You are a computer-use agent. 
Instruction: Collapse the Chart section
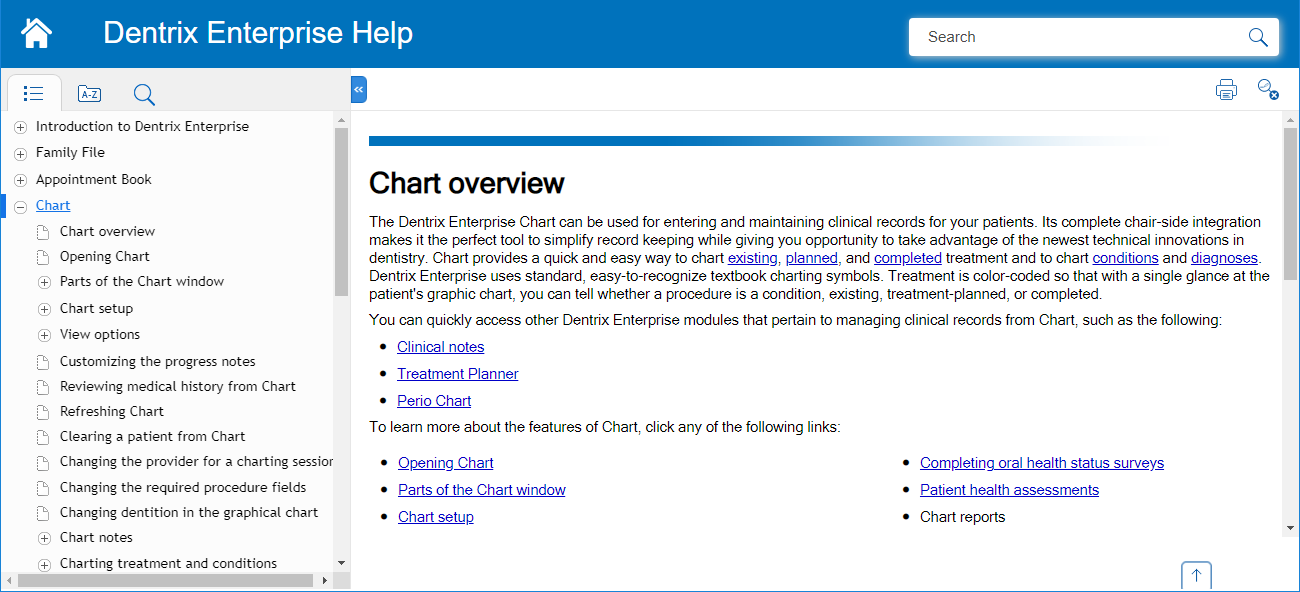(20, 206)
